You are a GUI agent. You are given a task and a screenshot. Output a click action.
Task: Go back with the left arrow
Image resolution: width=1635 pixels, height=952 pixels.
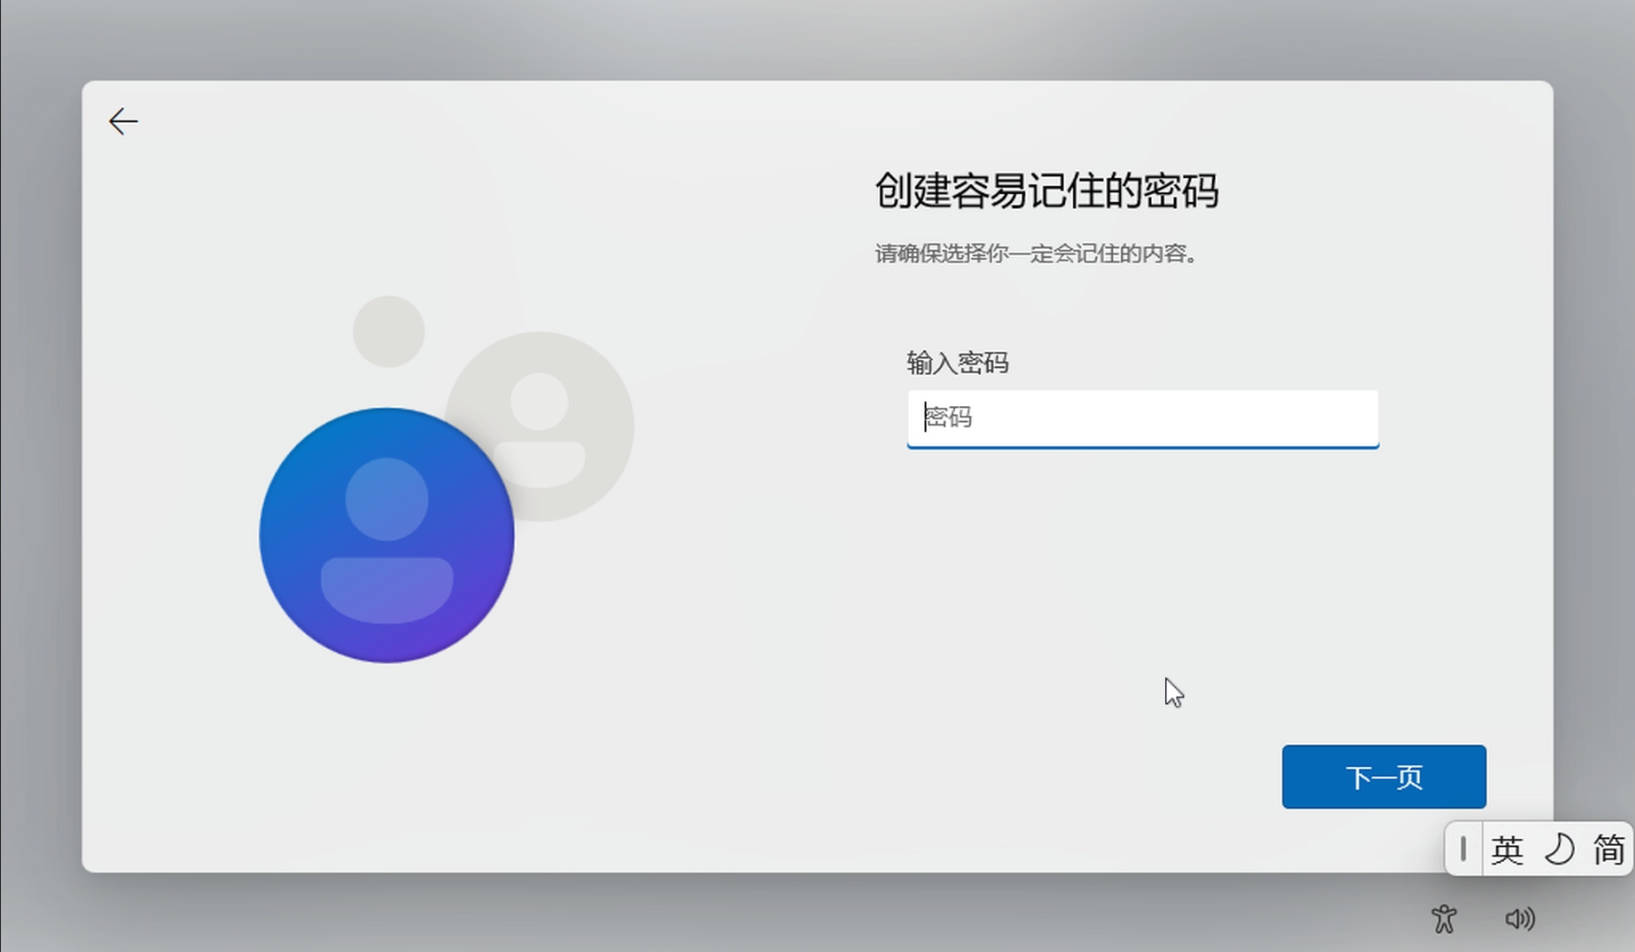click(x=123, y=121)
